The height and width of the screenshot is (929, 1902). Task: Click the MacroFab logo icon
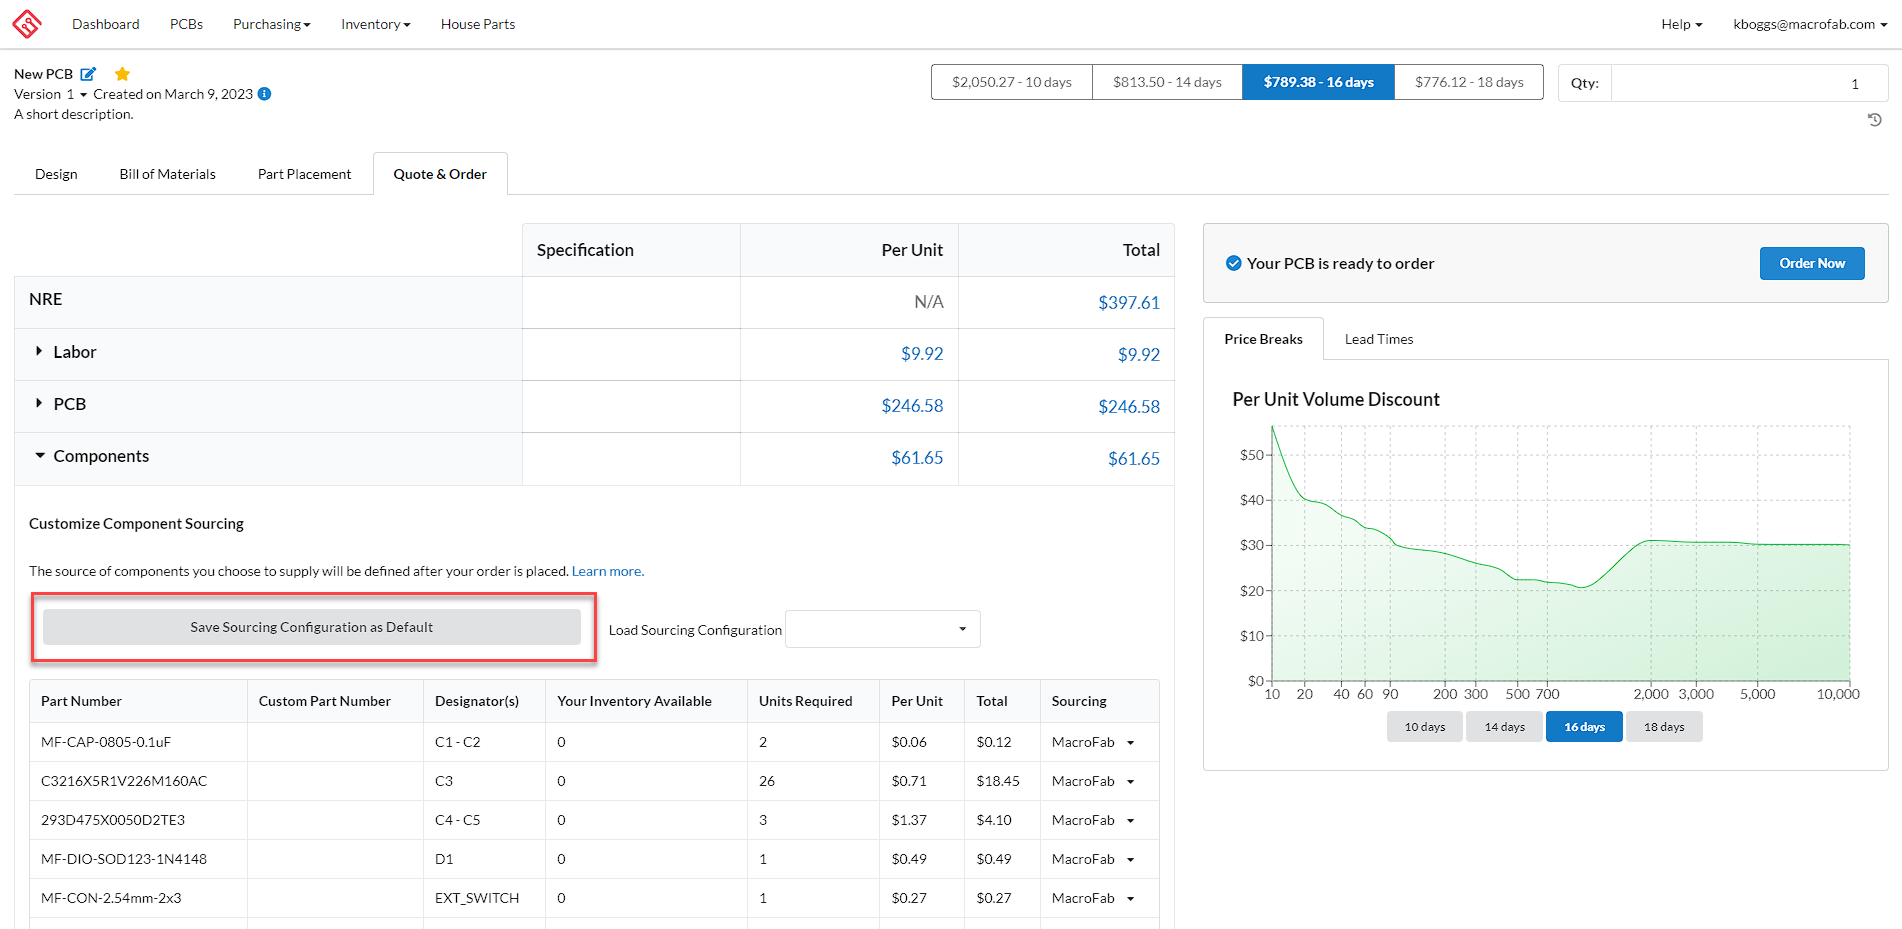[x=27, y=24]
